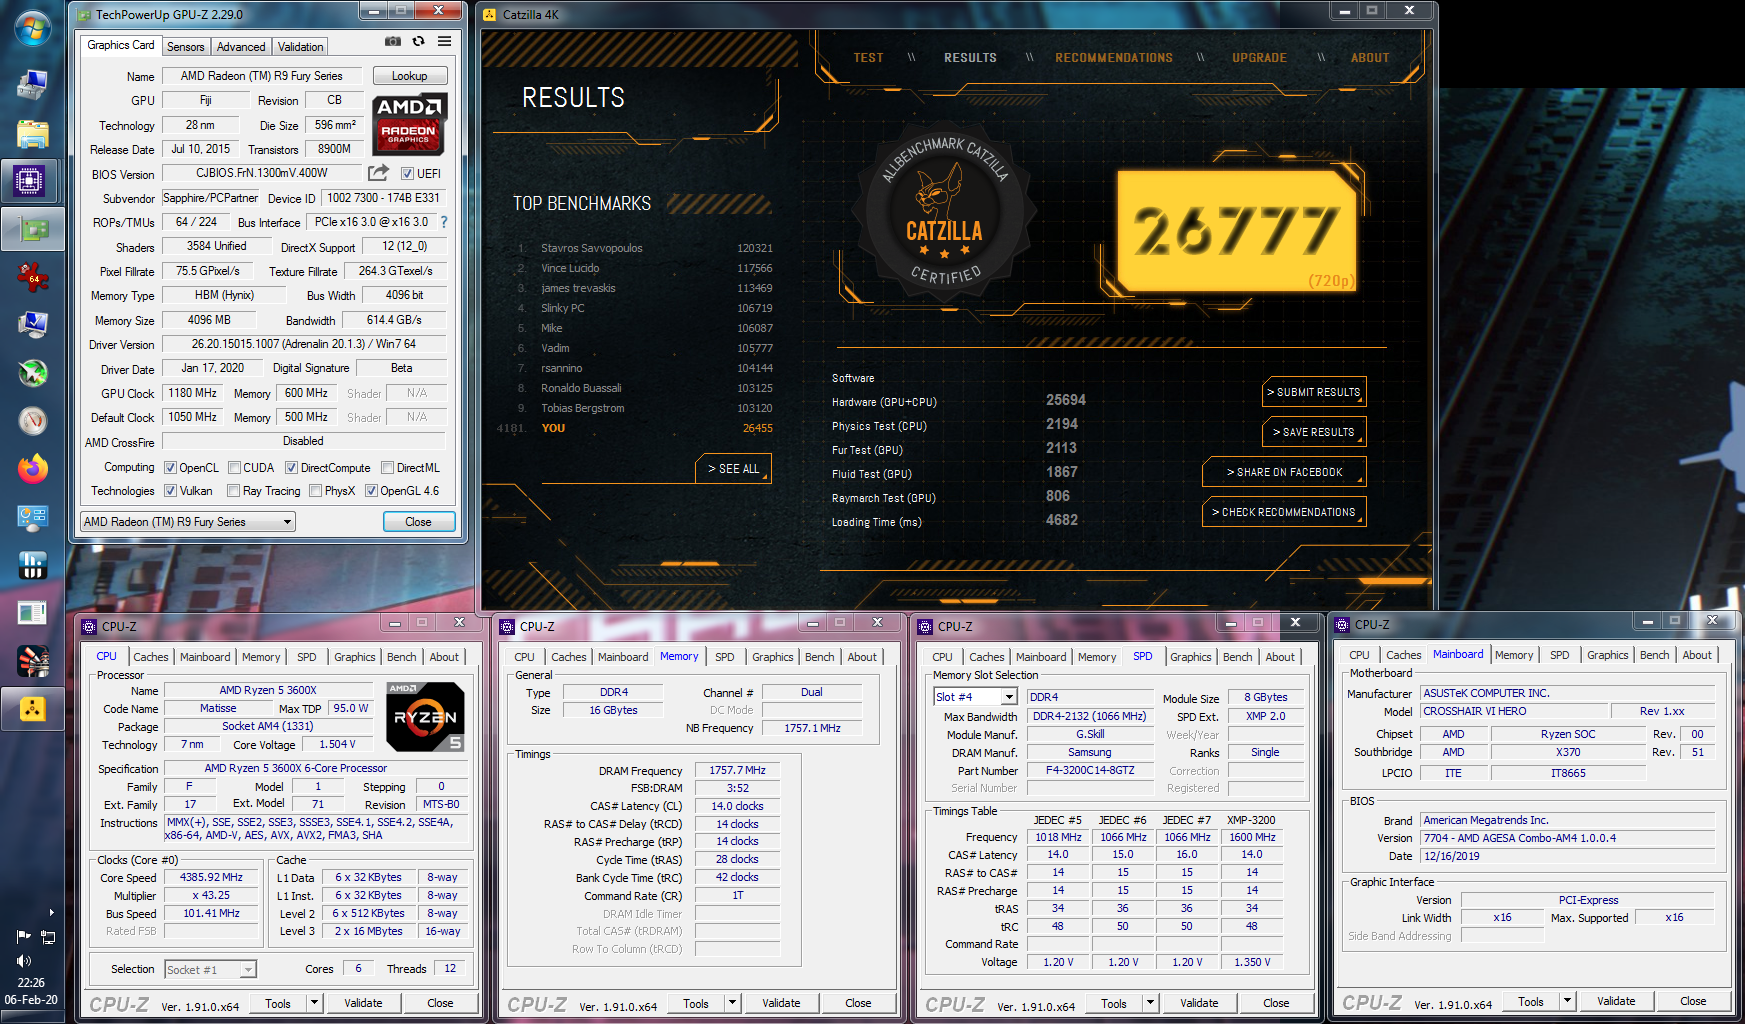1745x1024 pixels.
Task: Toggle the CUDA checkbox
Action: point(234,468)
